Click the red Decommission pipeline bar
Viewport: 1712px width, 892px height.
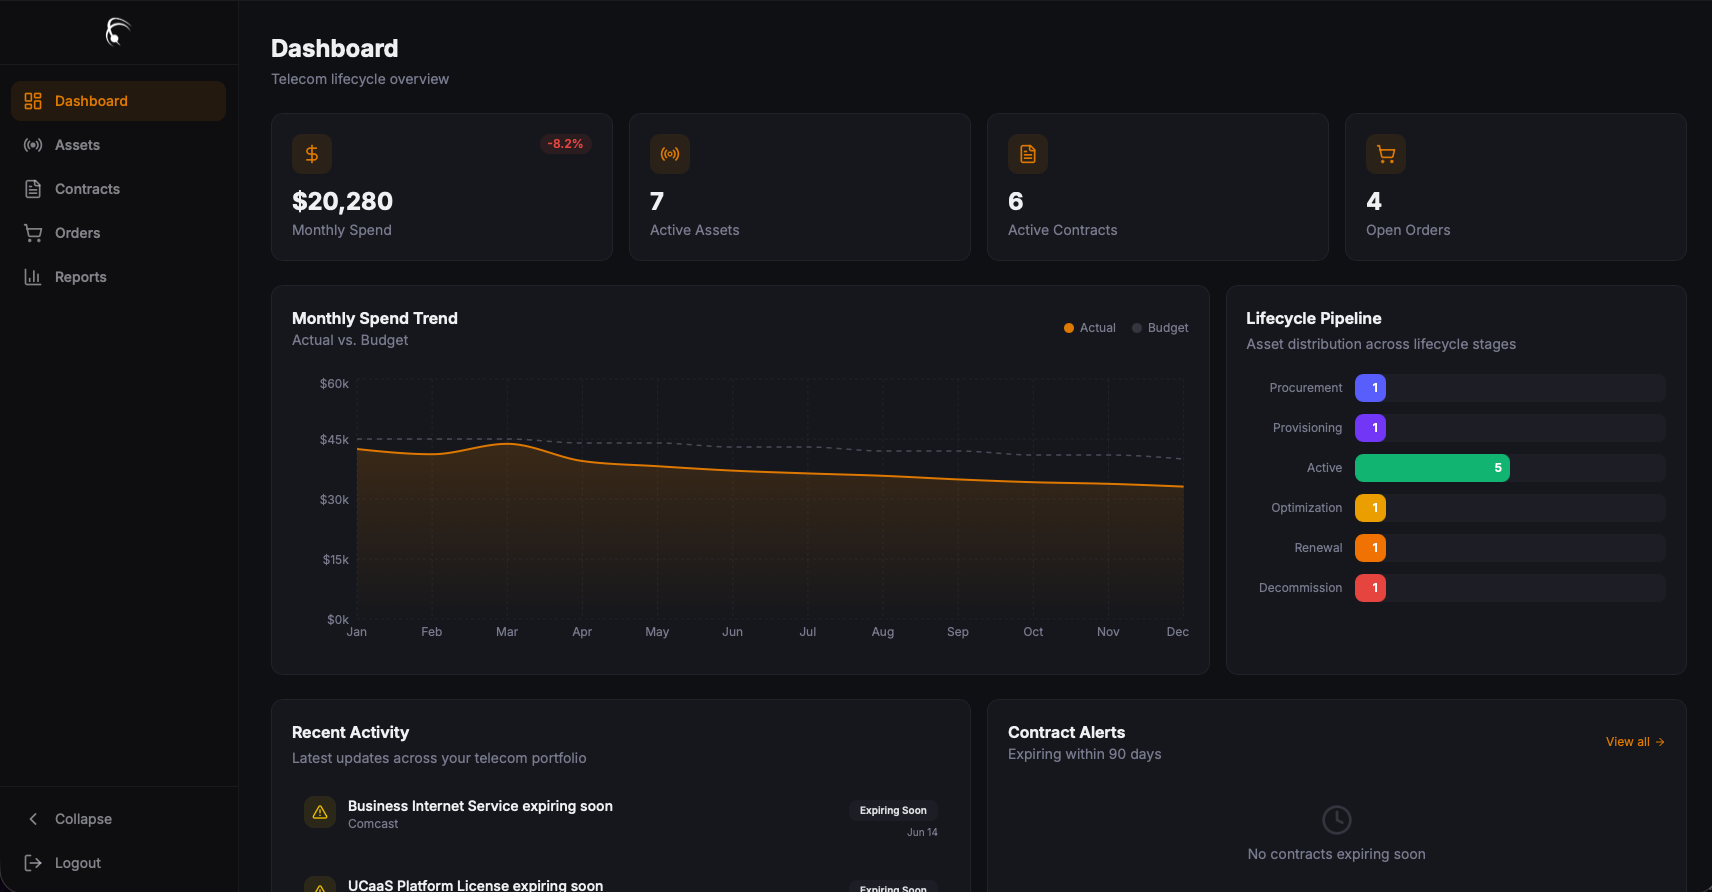click(x=1370, y=588)
